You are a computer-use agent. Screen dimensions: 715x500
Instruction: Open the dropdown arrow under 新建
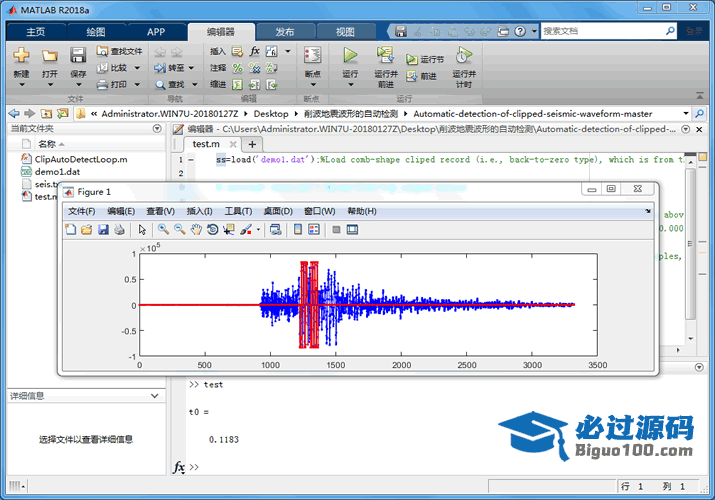tap(21, 85)
